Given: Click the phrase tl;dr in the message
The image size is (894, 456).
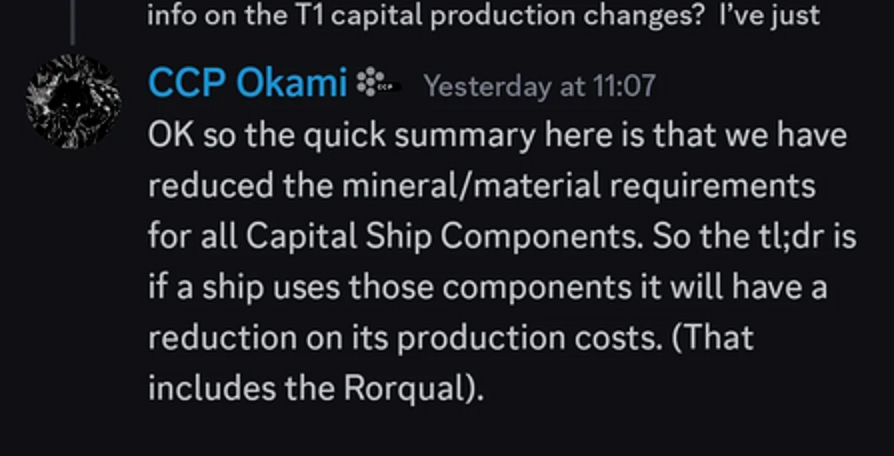Looking at the screenshot, I should (x=782, y=237).
